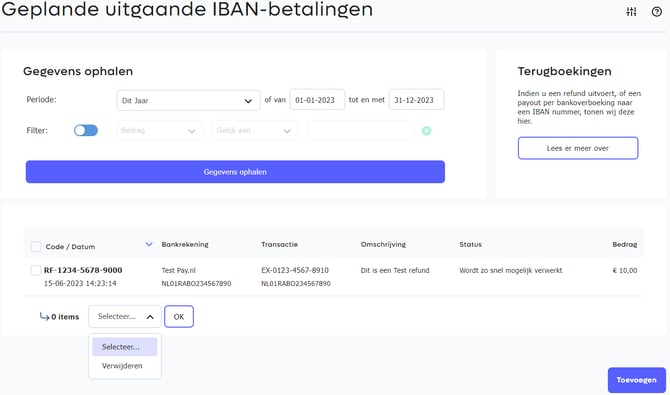
Task: Click the start date field 01-01-2023
Action: pos(317,100)
